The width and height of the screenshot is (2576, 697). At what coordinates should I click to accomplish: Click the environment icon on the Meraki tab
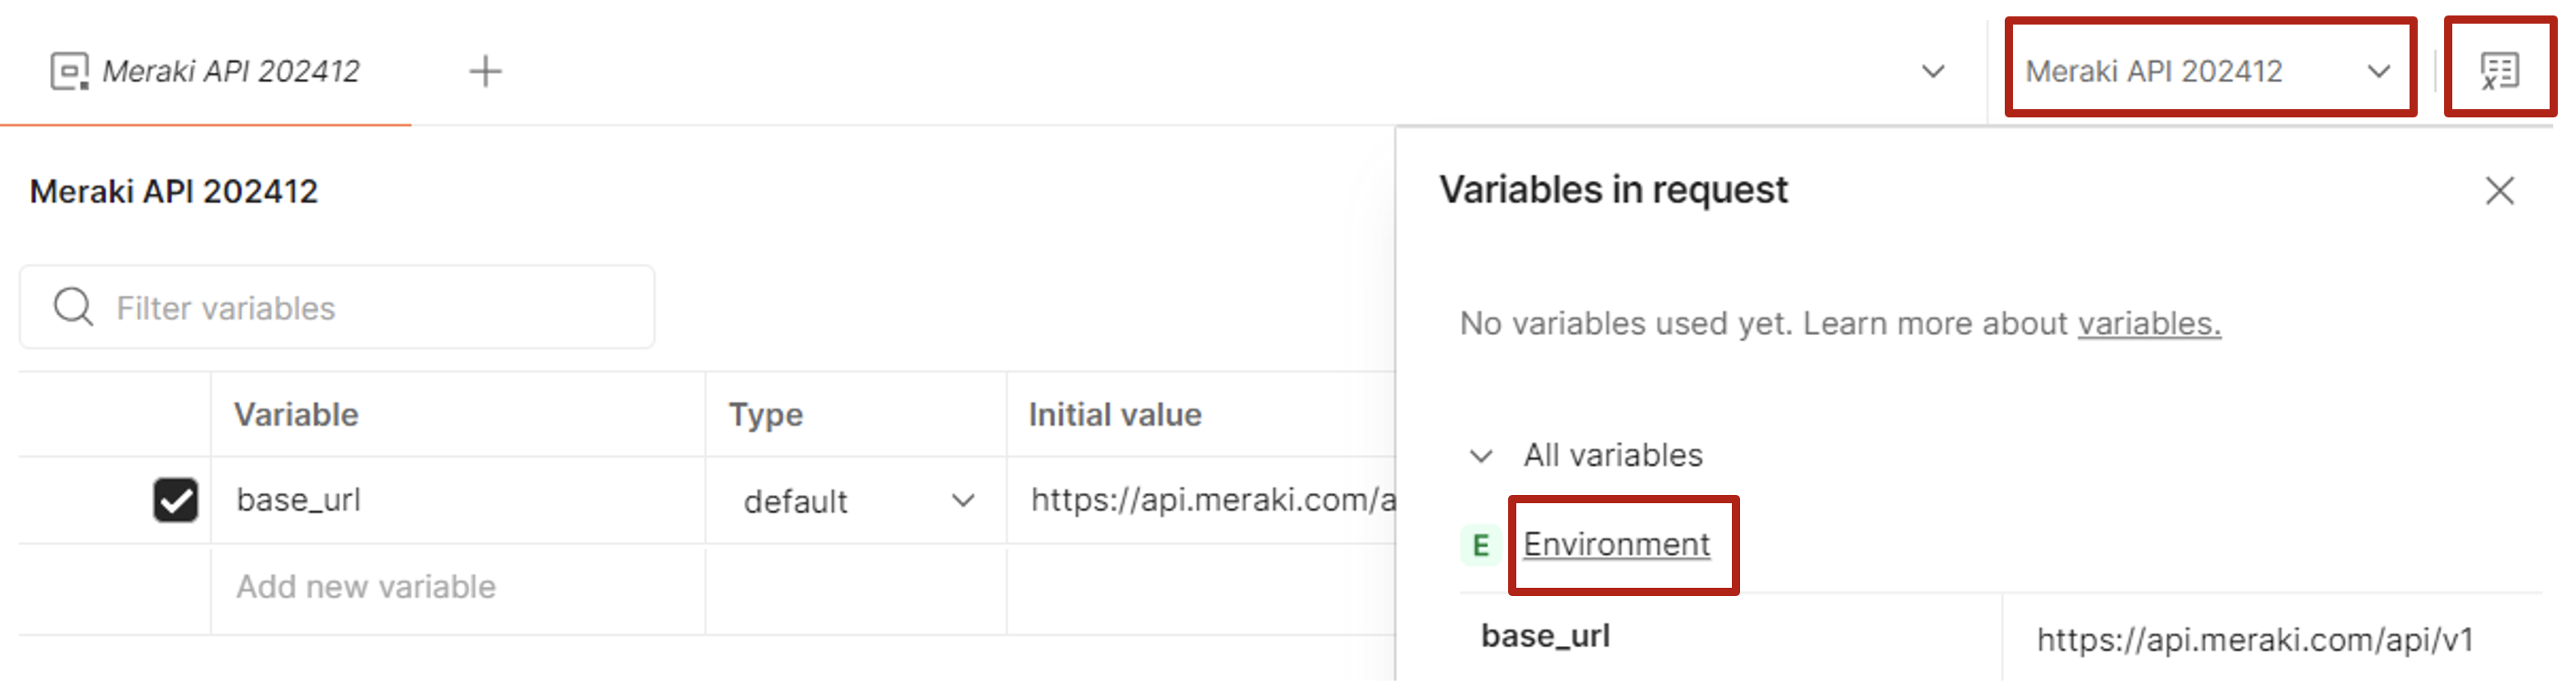pos(69,72)
